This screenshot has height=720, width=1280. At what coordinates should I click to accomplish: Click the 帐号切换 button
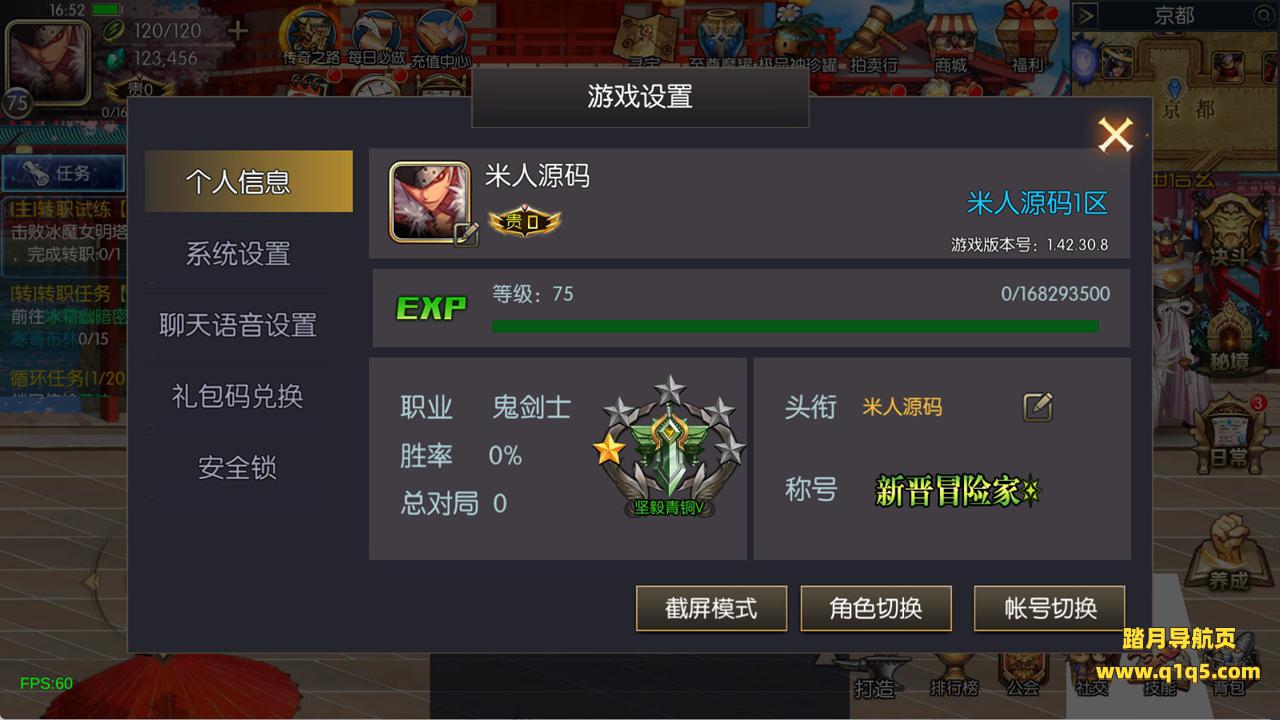click(x=1050, y=608)
